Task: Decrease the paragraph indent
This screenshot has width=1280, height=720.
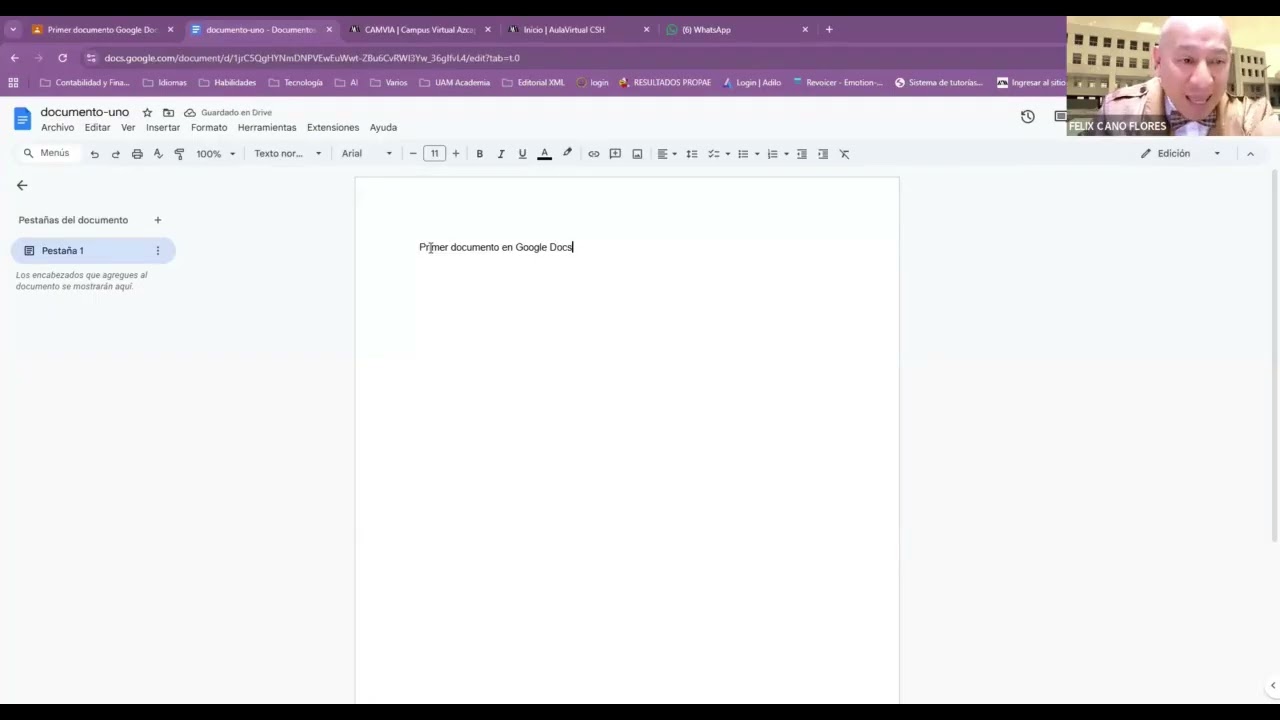Action: click(x=801, y=154)
